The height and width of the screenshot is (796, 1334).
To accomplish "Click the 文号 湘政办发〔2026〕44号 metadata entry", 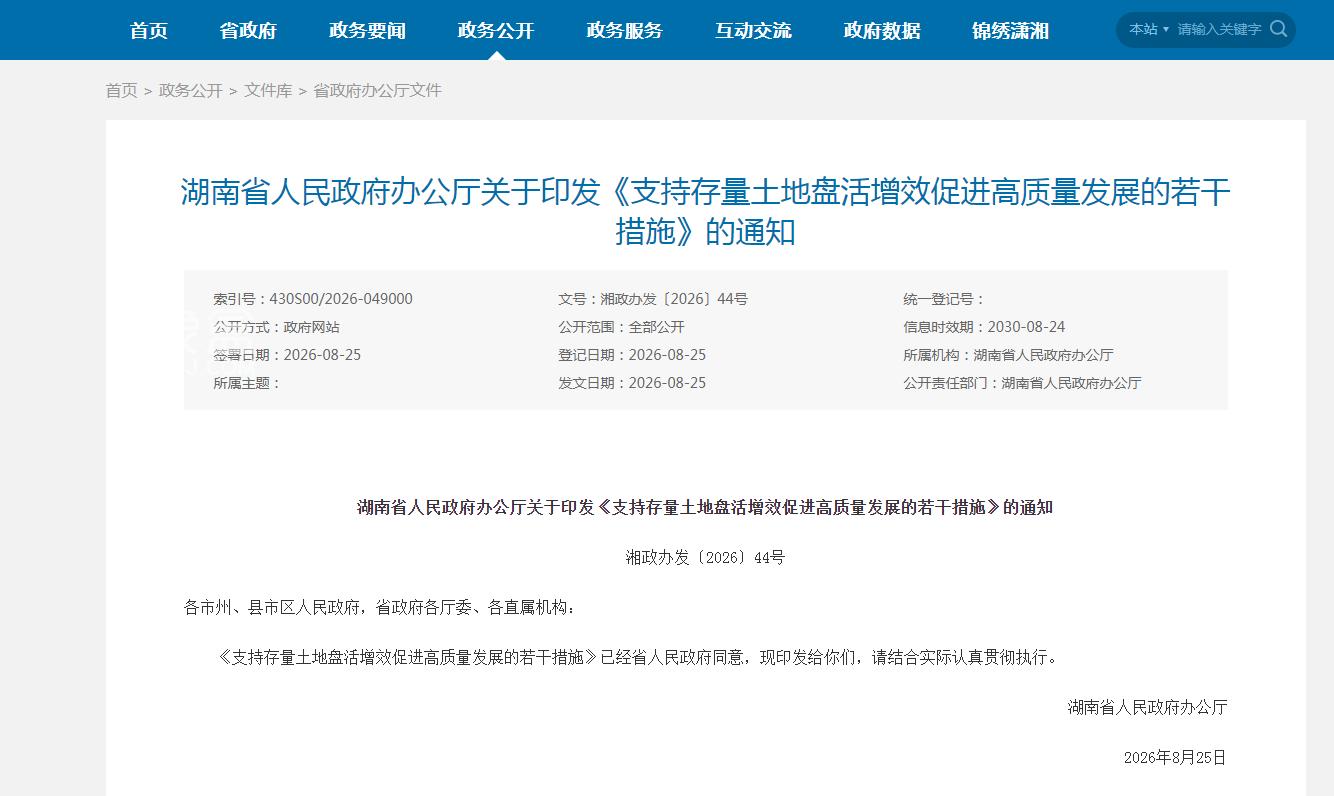I will (x=653, y=299).
